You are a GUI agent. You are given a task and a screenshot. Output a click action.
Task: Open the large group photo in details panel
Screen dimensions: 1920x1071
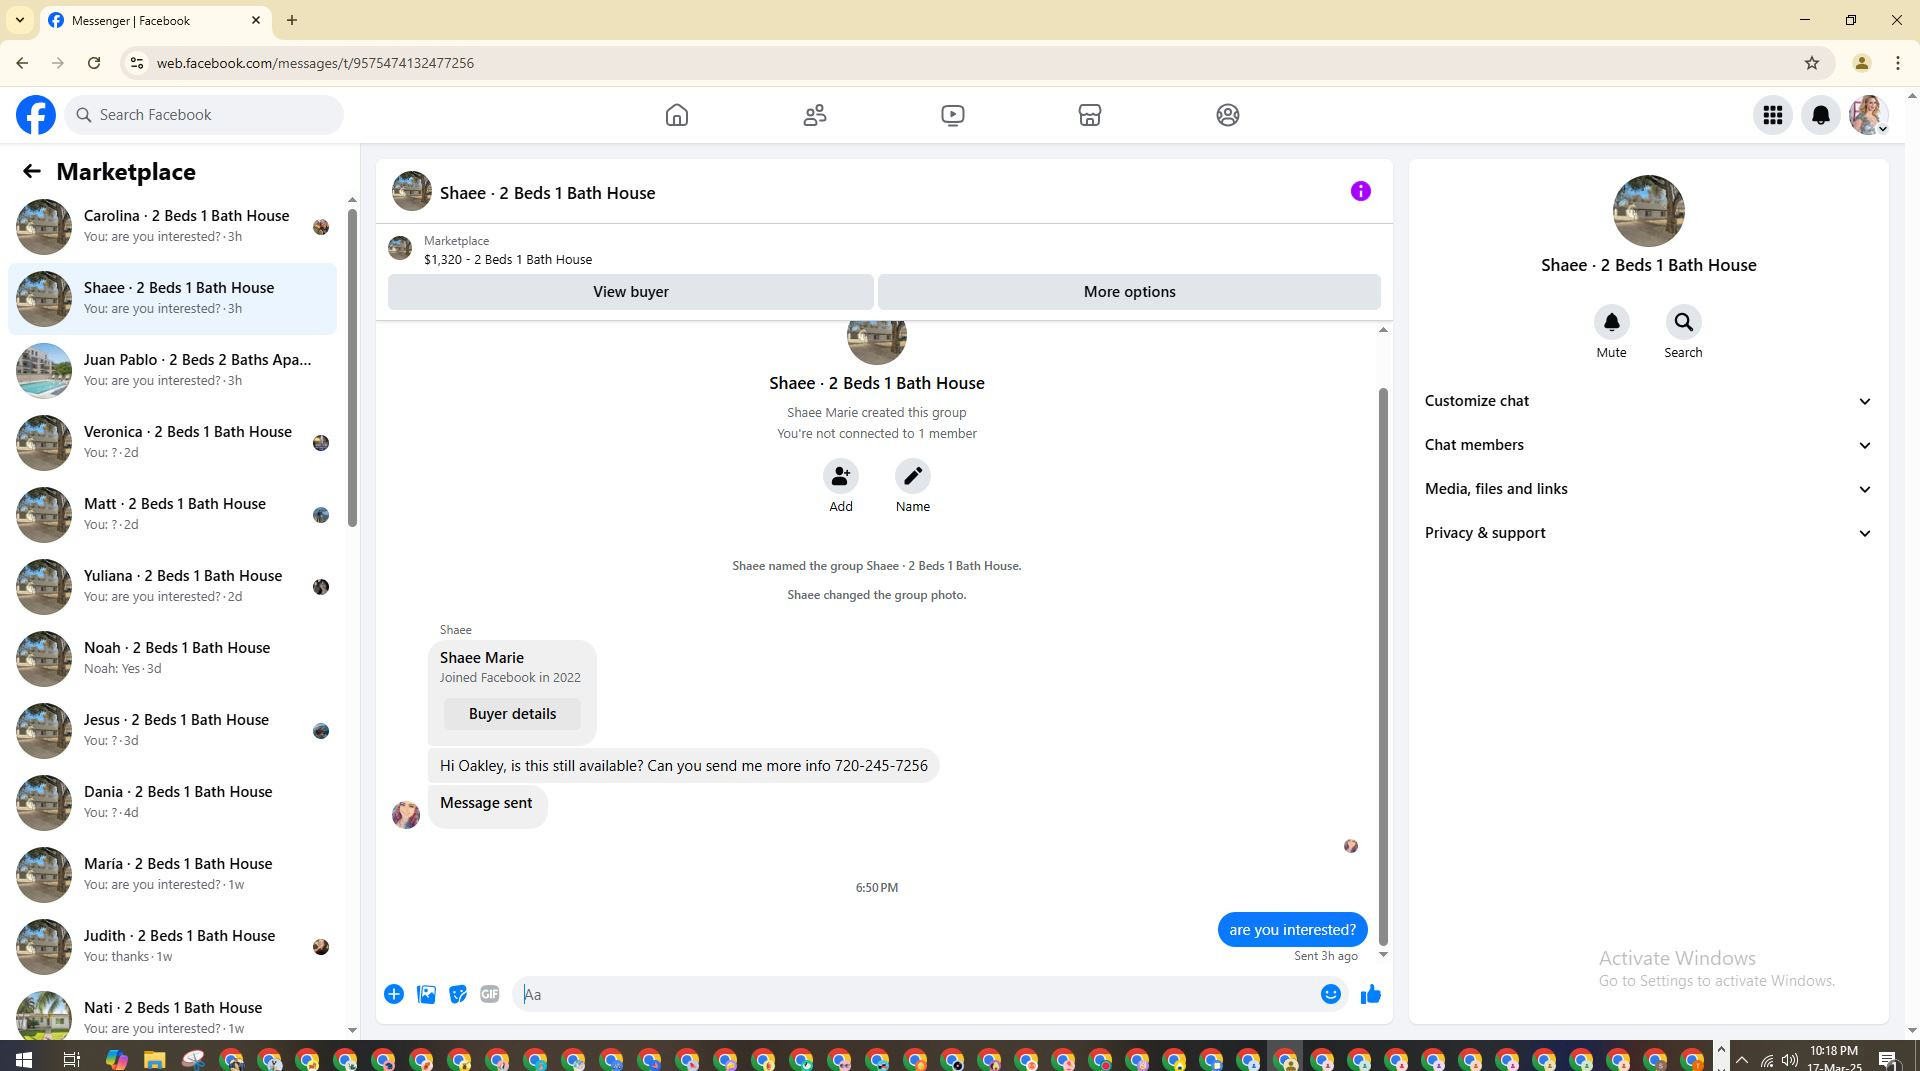click(x=1649, y=211)
